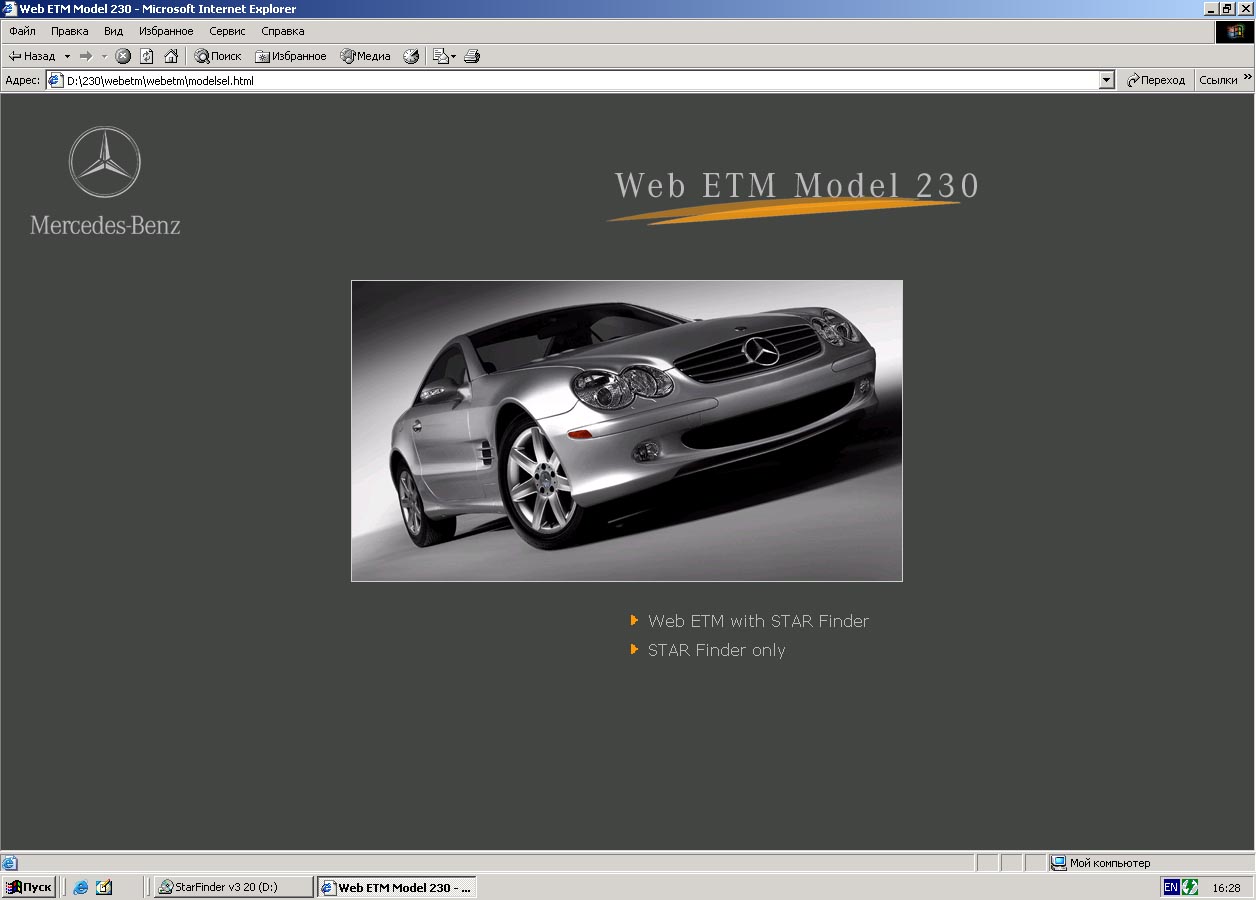This screenshot has height=900, width=1256.
Task: Click the Print icon in the toolbar
Action: click(472, 56)
